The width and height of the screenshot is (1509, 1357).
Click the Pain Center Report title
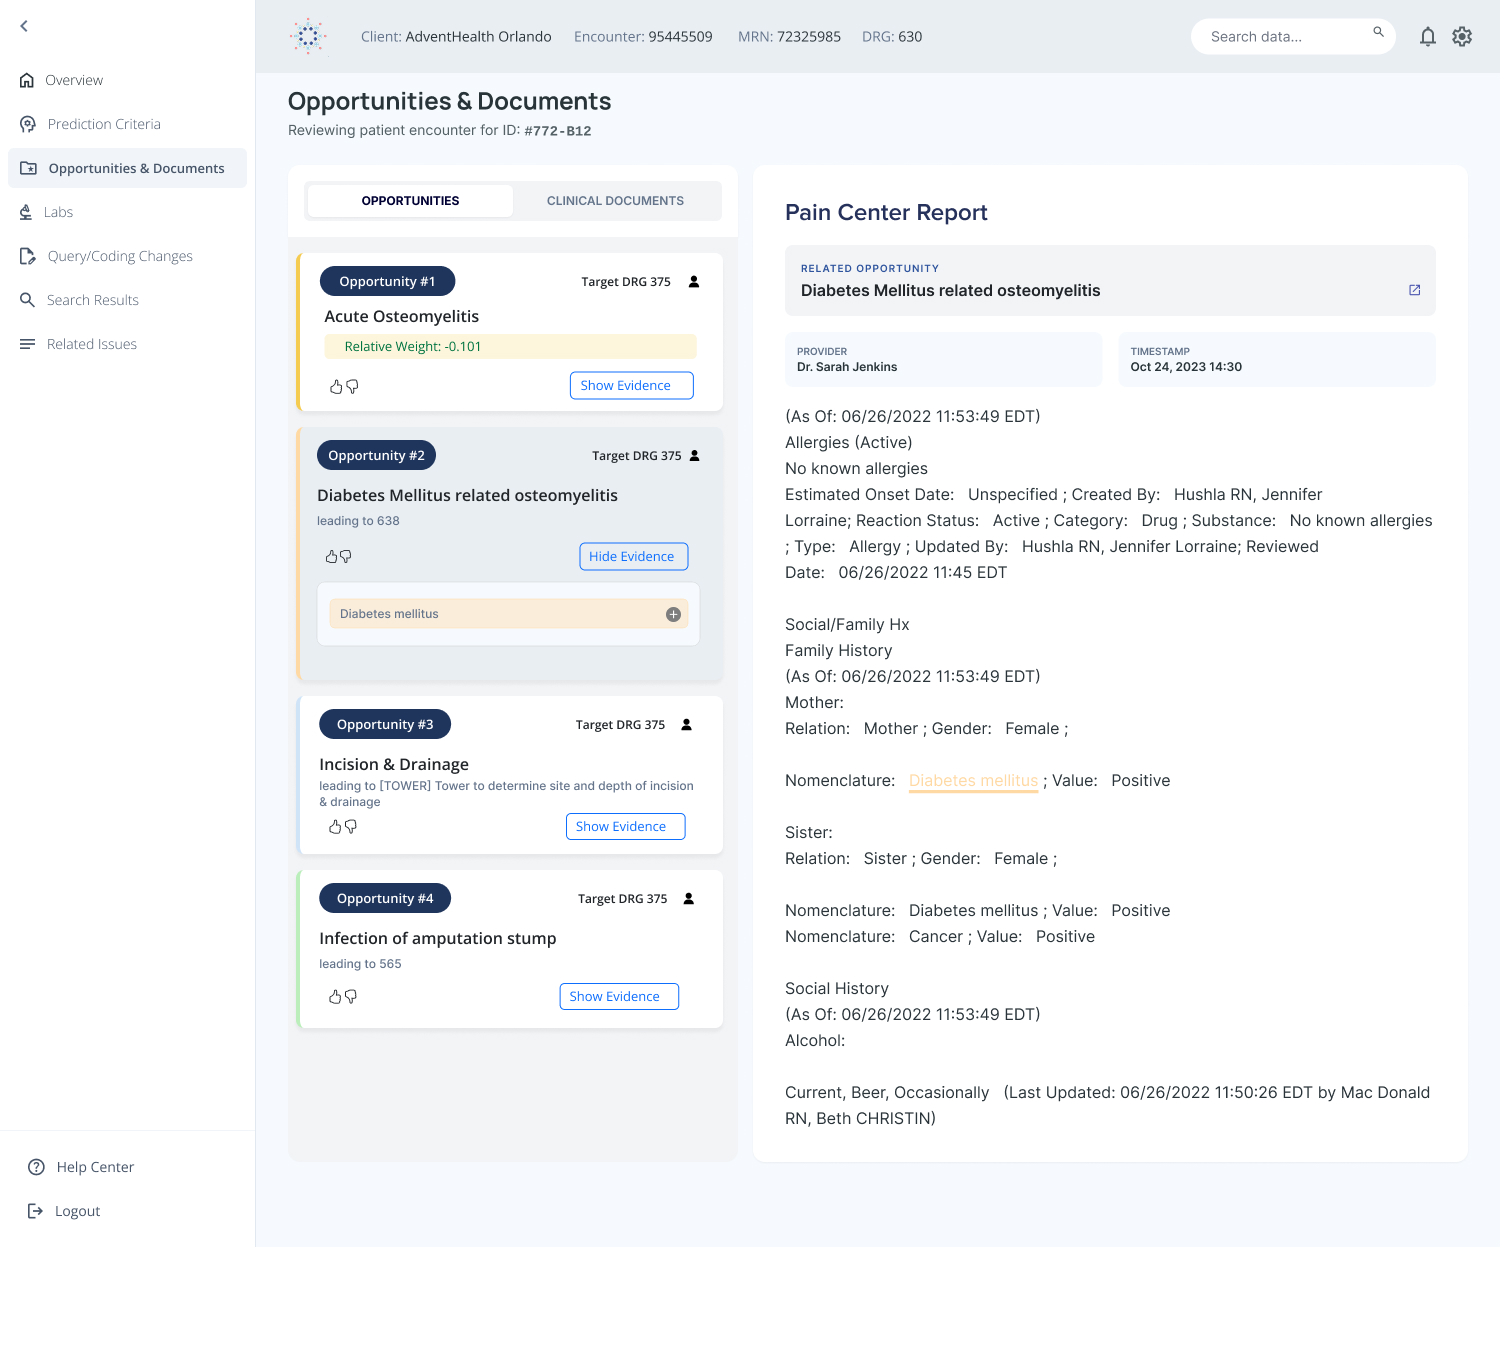coord(886,212)
